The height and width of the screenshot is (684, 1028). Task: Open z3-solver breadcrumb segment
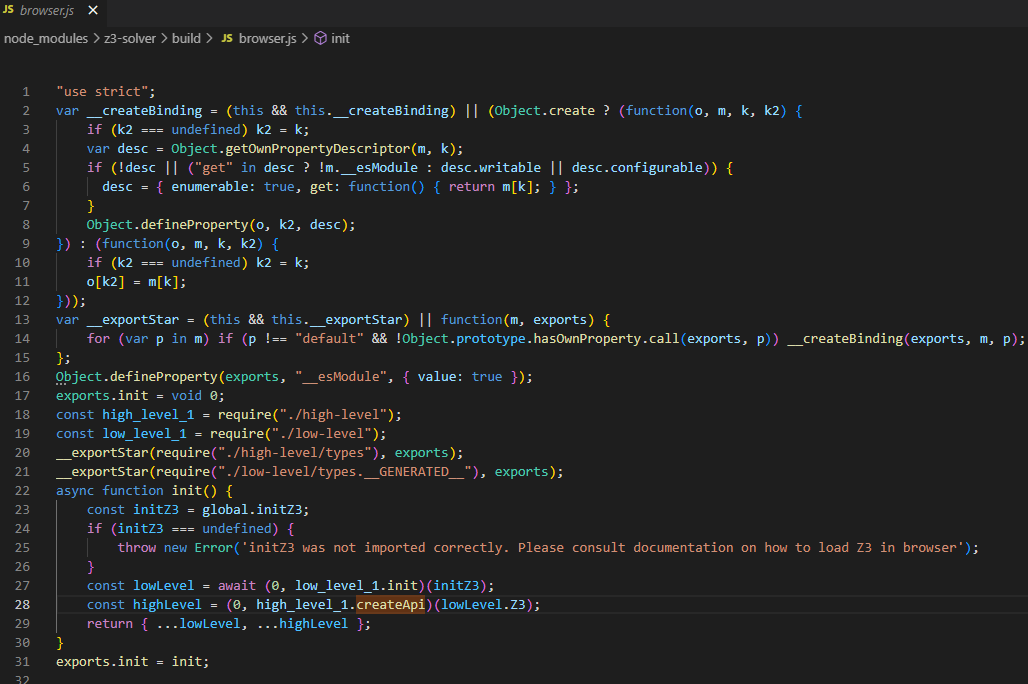(130, 39)
